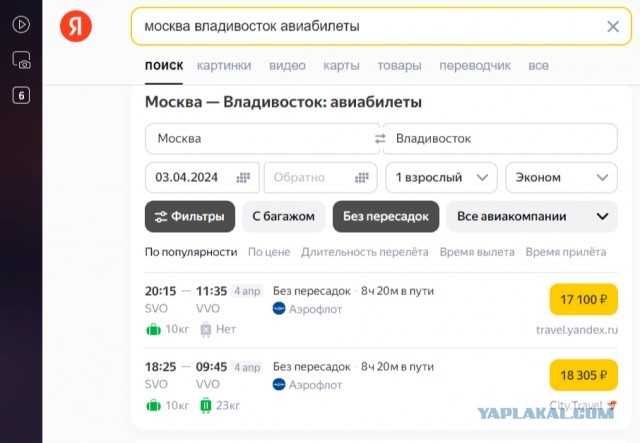
Task: Switch to the карты tab
Action: (341, 66)
